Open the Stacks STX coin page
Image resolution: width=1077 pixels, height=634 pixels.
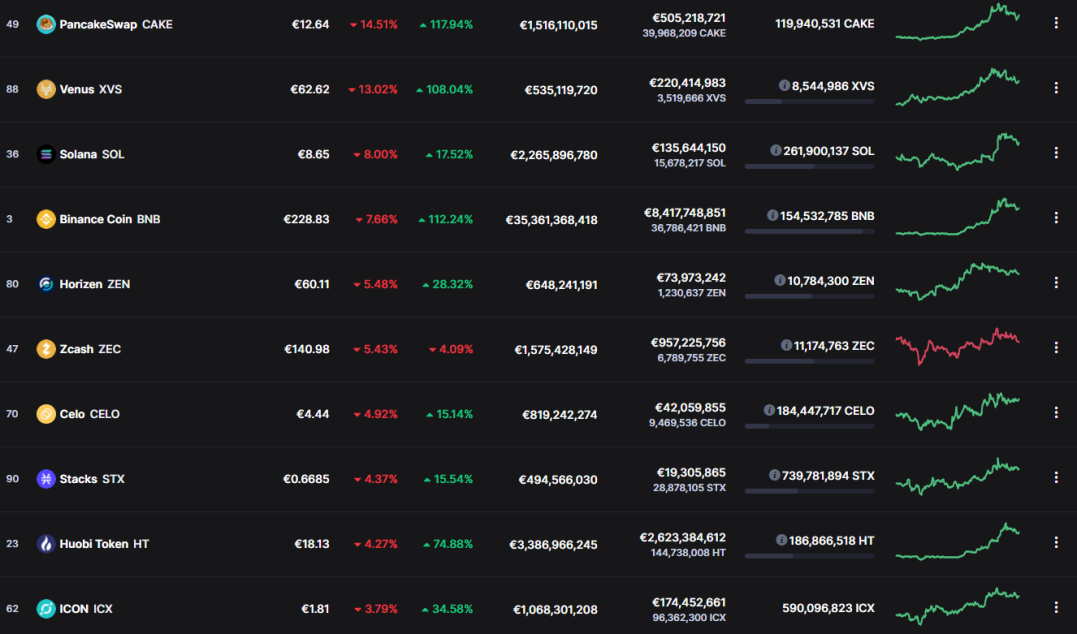coord(92,479)
